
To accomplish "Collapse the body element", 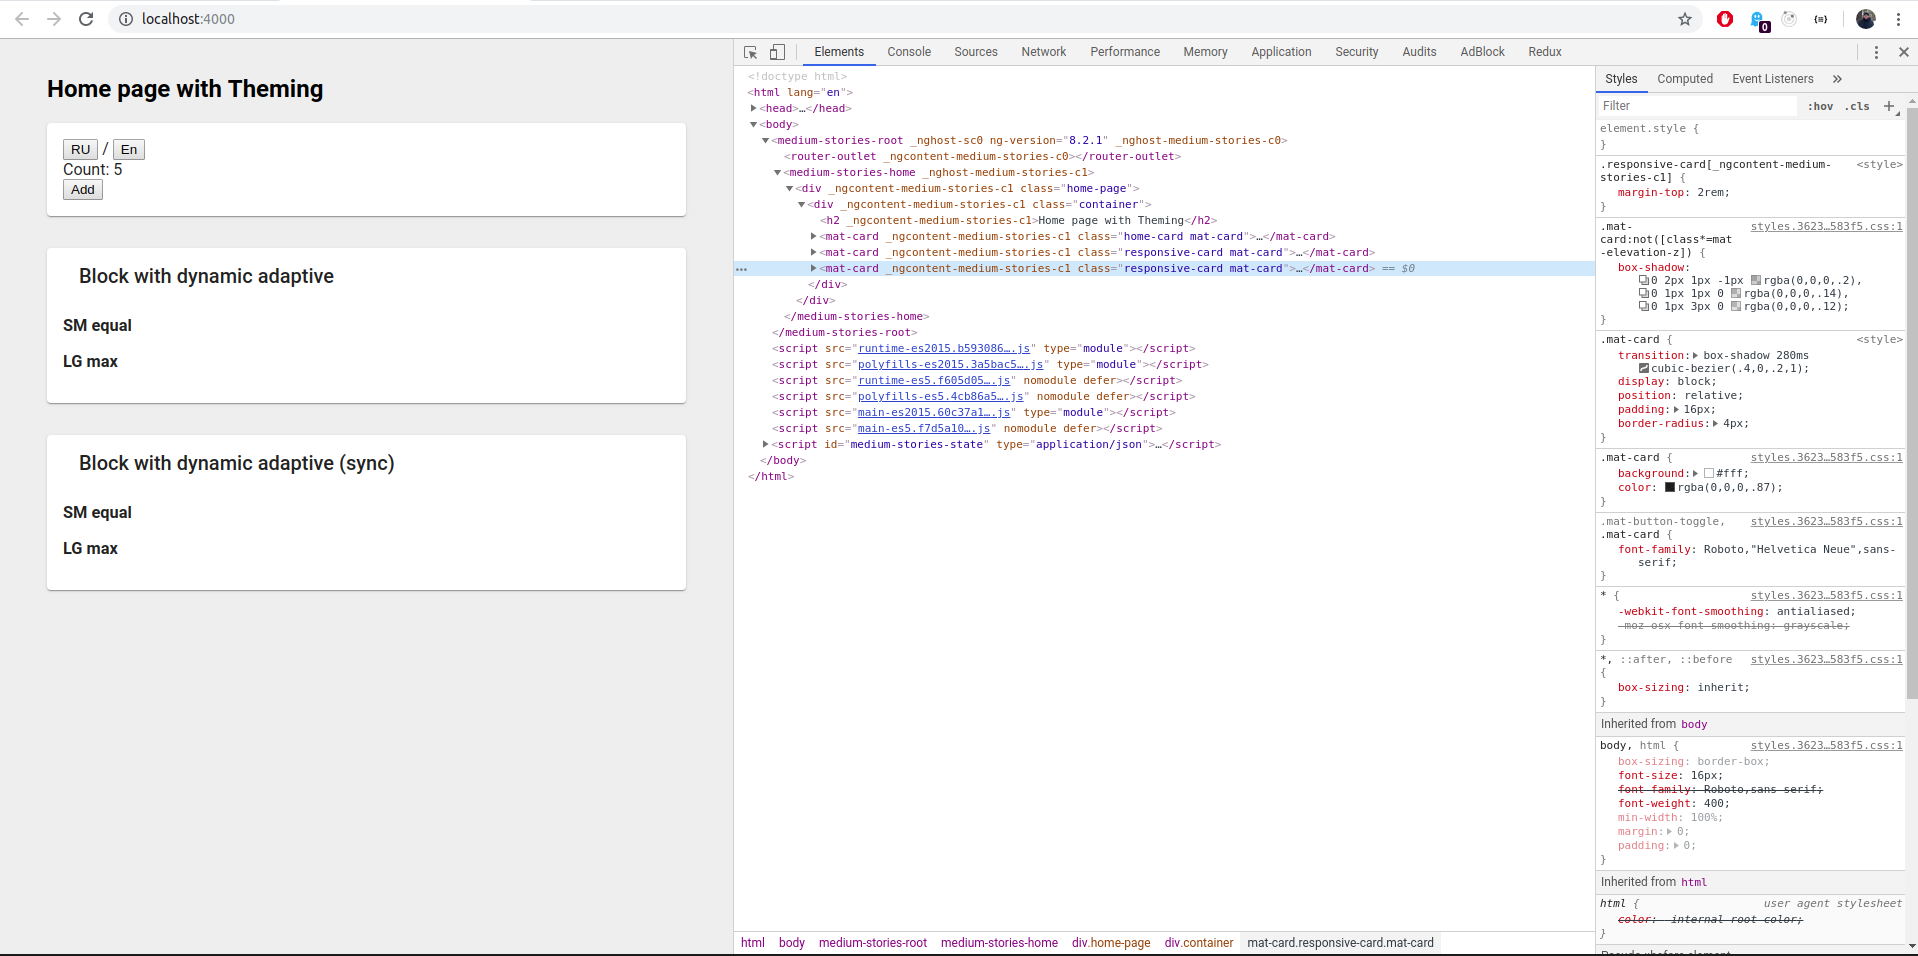I will coord(754,125).
